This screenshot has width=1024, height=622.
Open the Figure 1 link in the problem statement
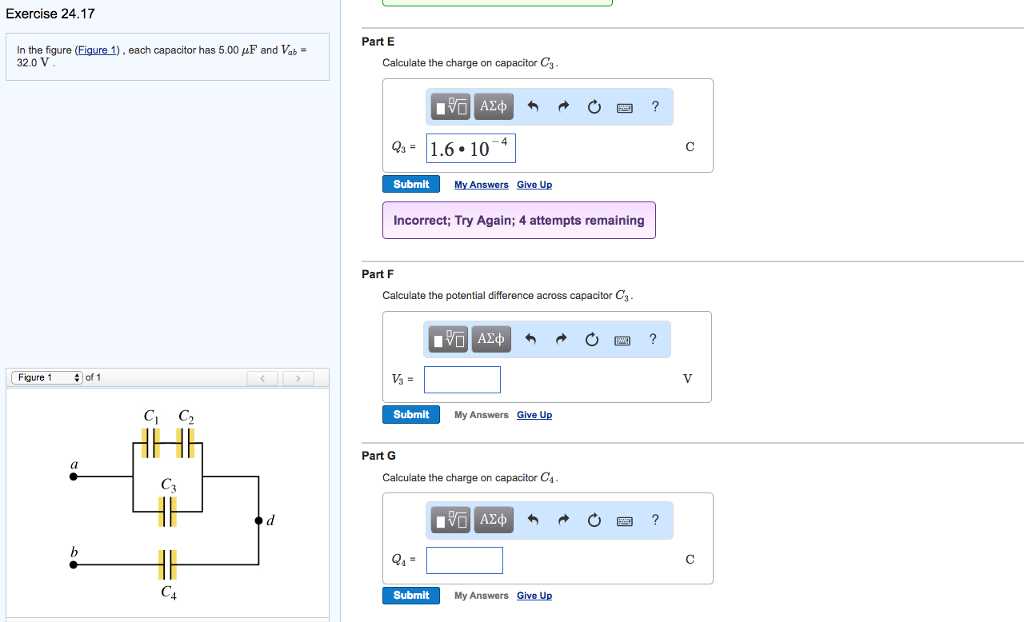97,49
